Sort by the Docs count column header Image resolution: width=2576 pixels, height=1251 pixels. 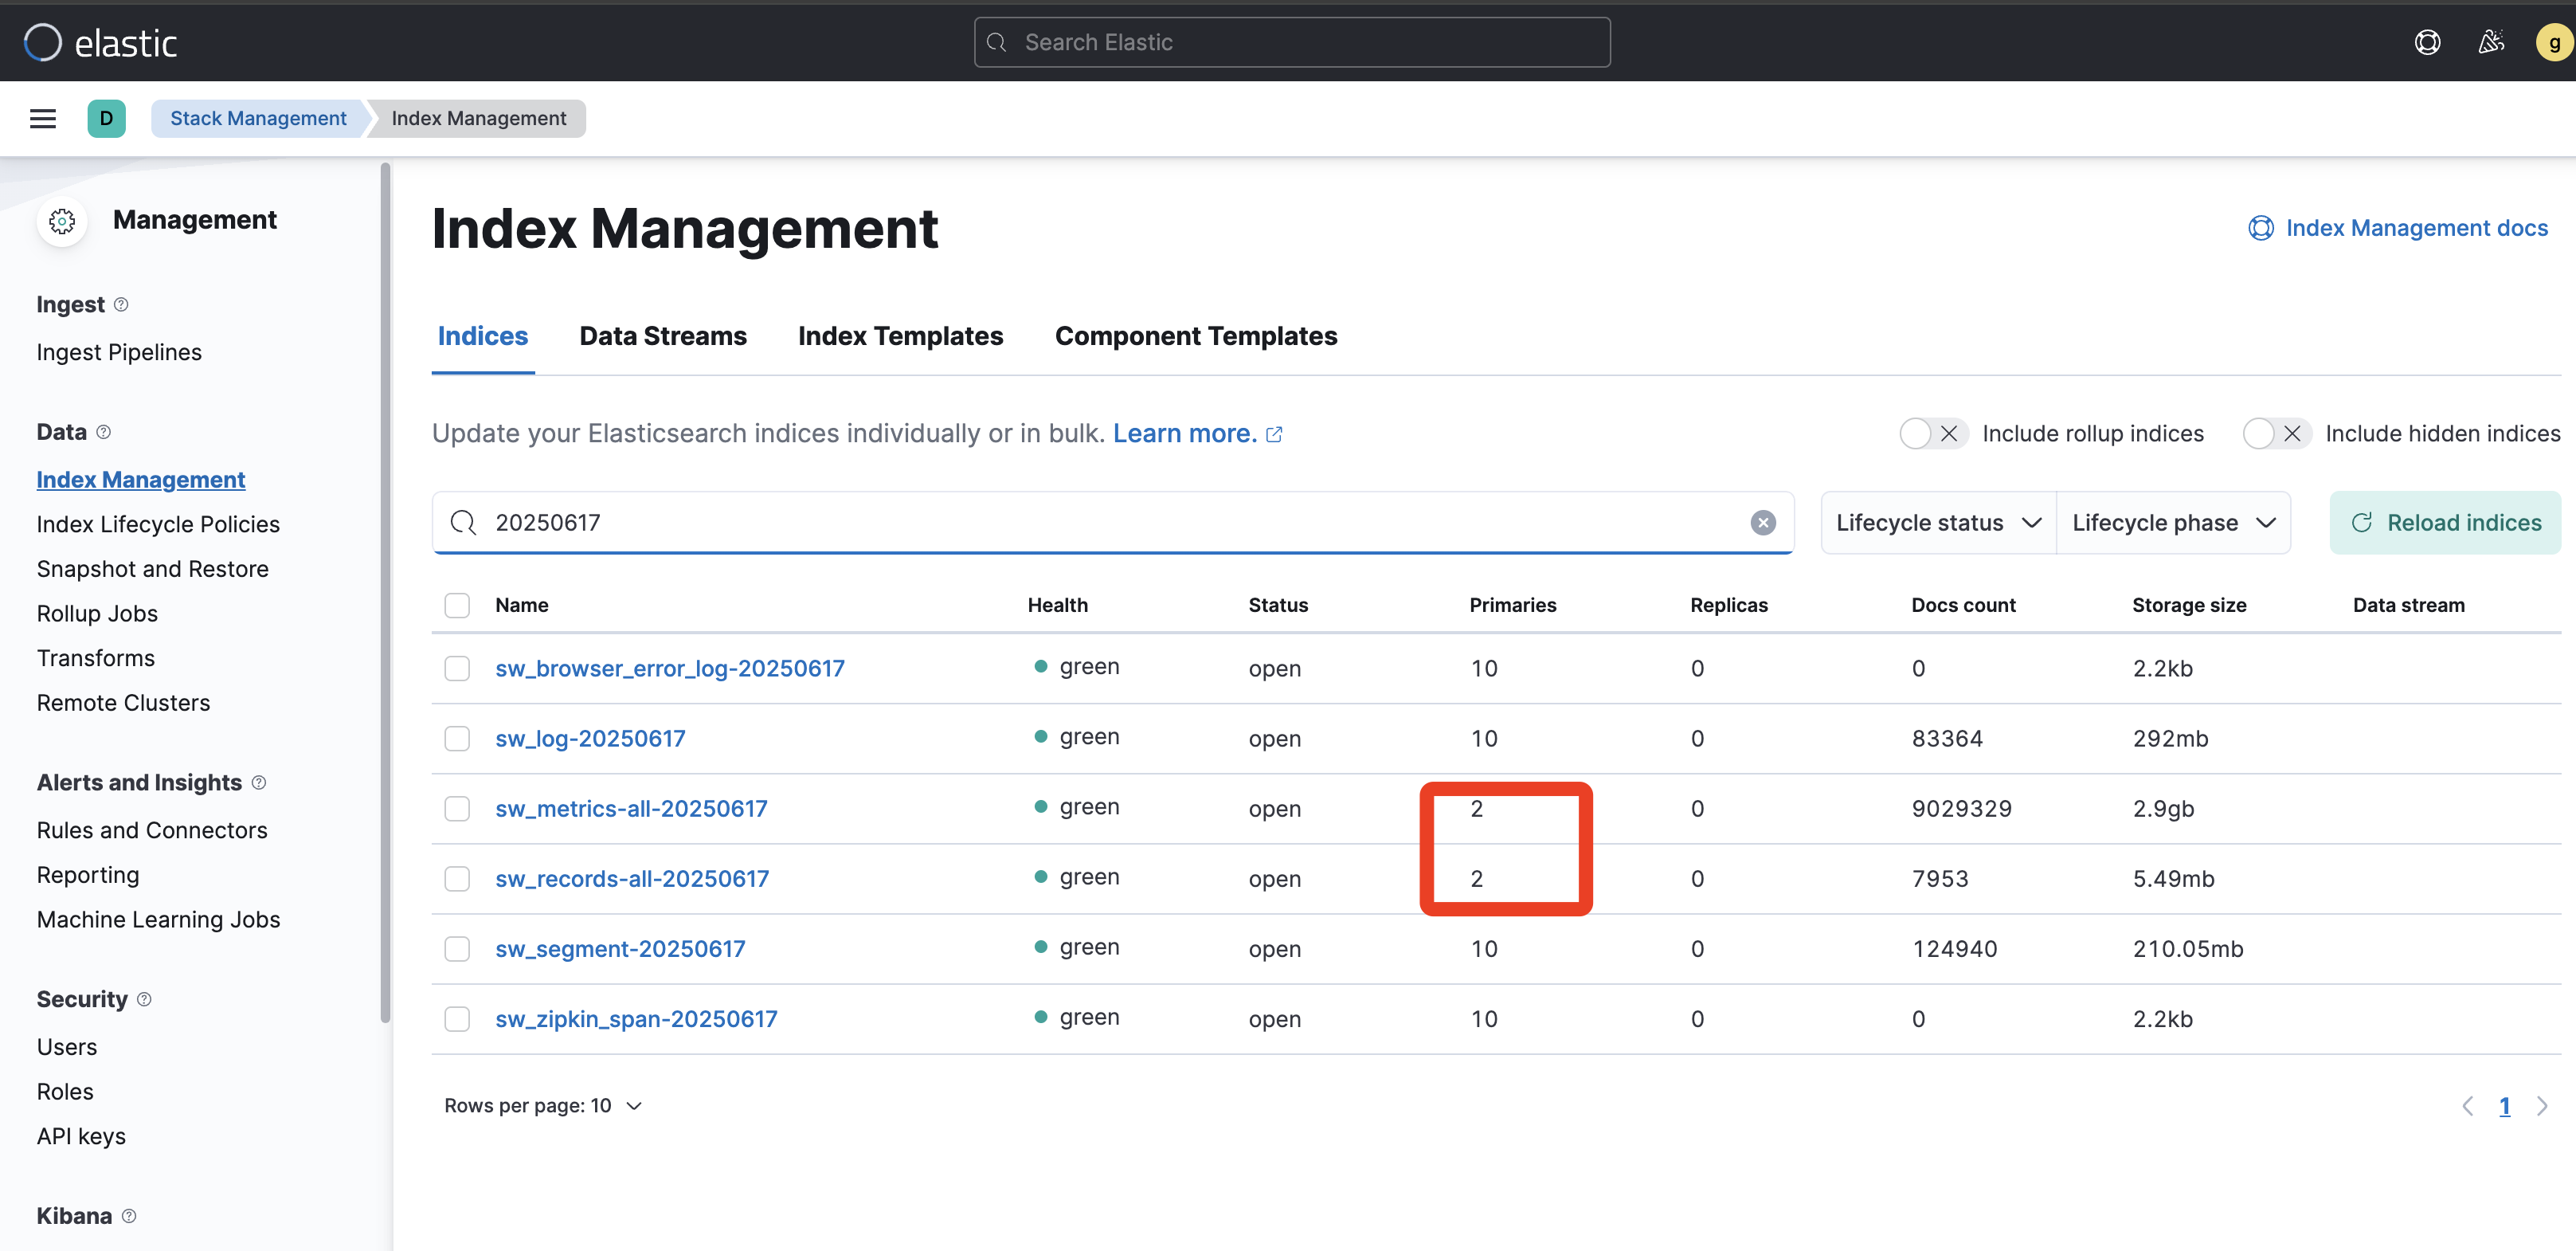click(x=1963, y=605)
